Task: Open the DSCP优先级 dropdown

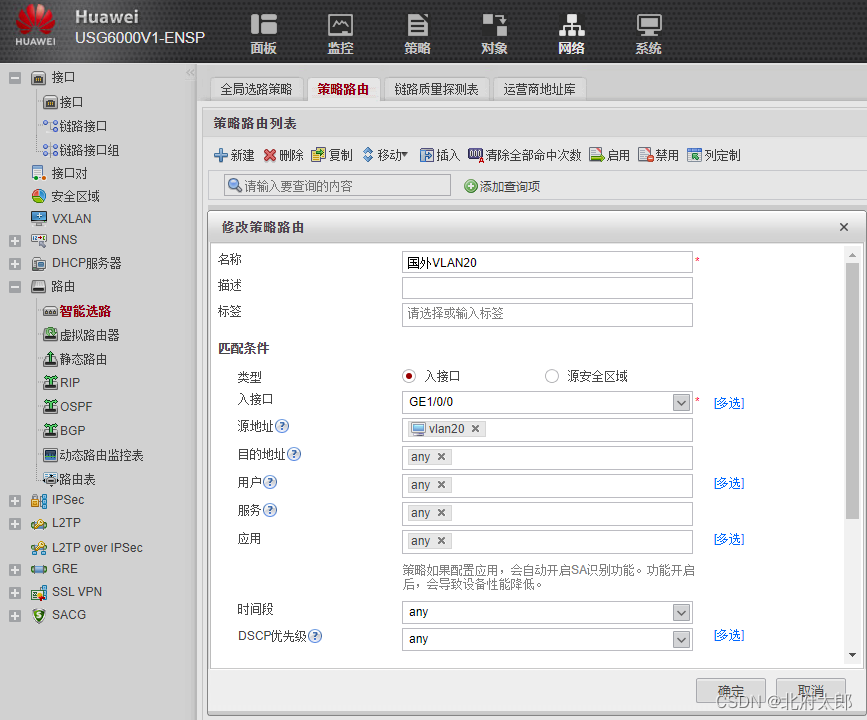Action: click(681, 639)
